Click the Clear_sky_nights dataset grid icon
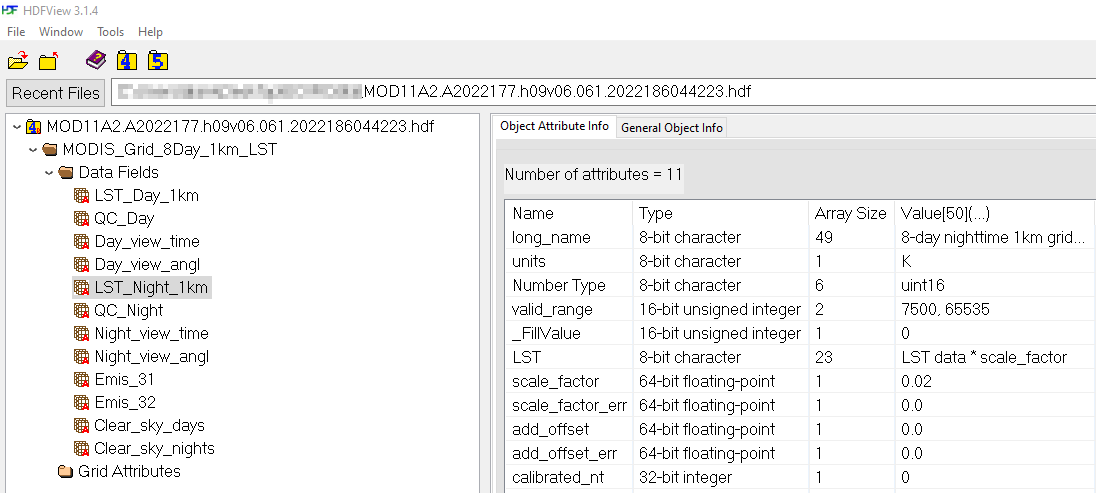The width and height of the screenshot is (1096, 493). coord(82,449)
